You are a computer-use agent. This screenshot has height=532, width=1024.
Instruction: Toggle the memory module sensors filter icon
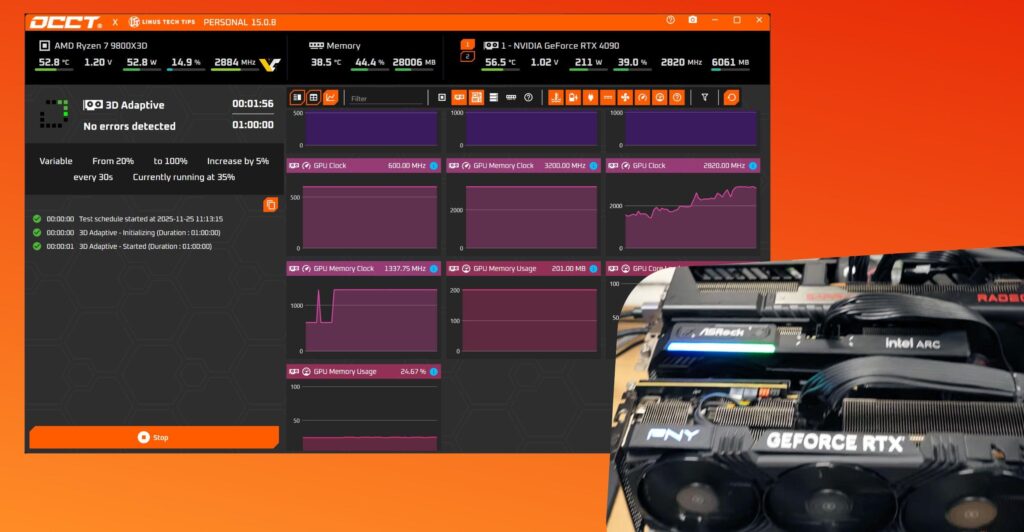point(511,98)
